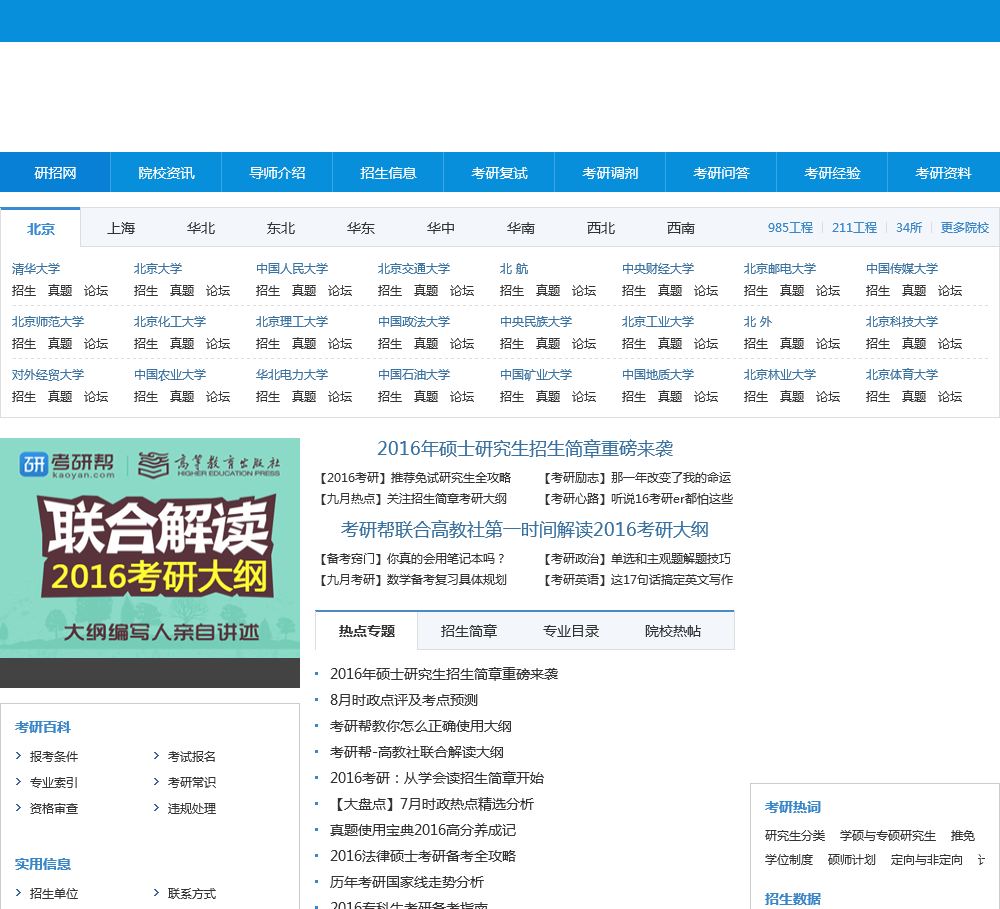This screenshot has width=1000, height=909.
Task: Switch to the 上海 region tab
Action: [121, 228]
